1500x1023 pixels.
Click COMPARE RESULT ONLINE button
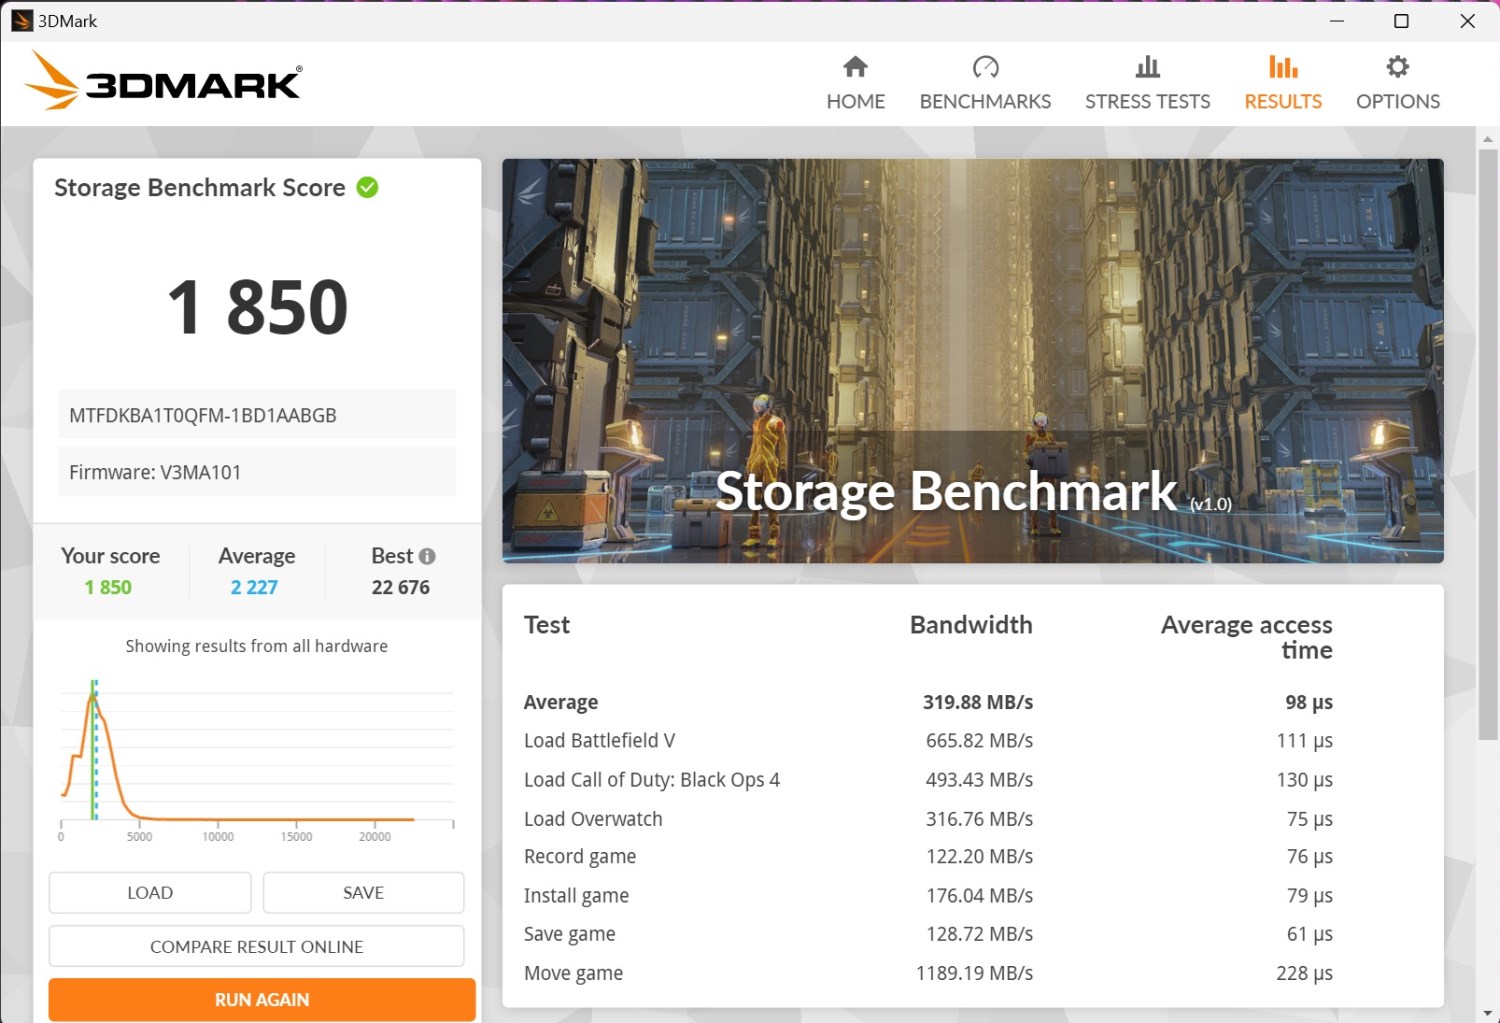(256, 946)
